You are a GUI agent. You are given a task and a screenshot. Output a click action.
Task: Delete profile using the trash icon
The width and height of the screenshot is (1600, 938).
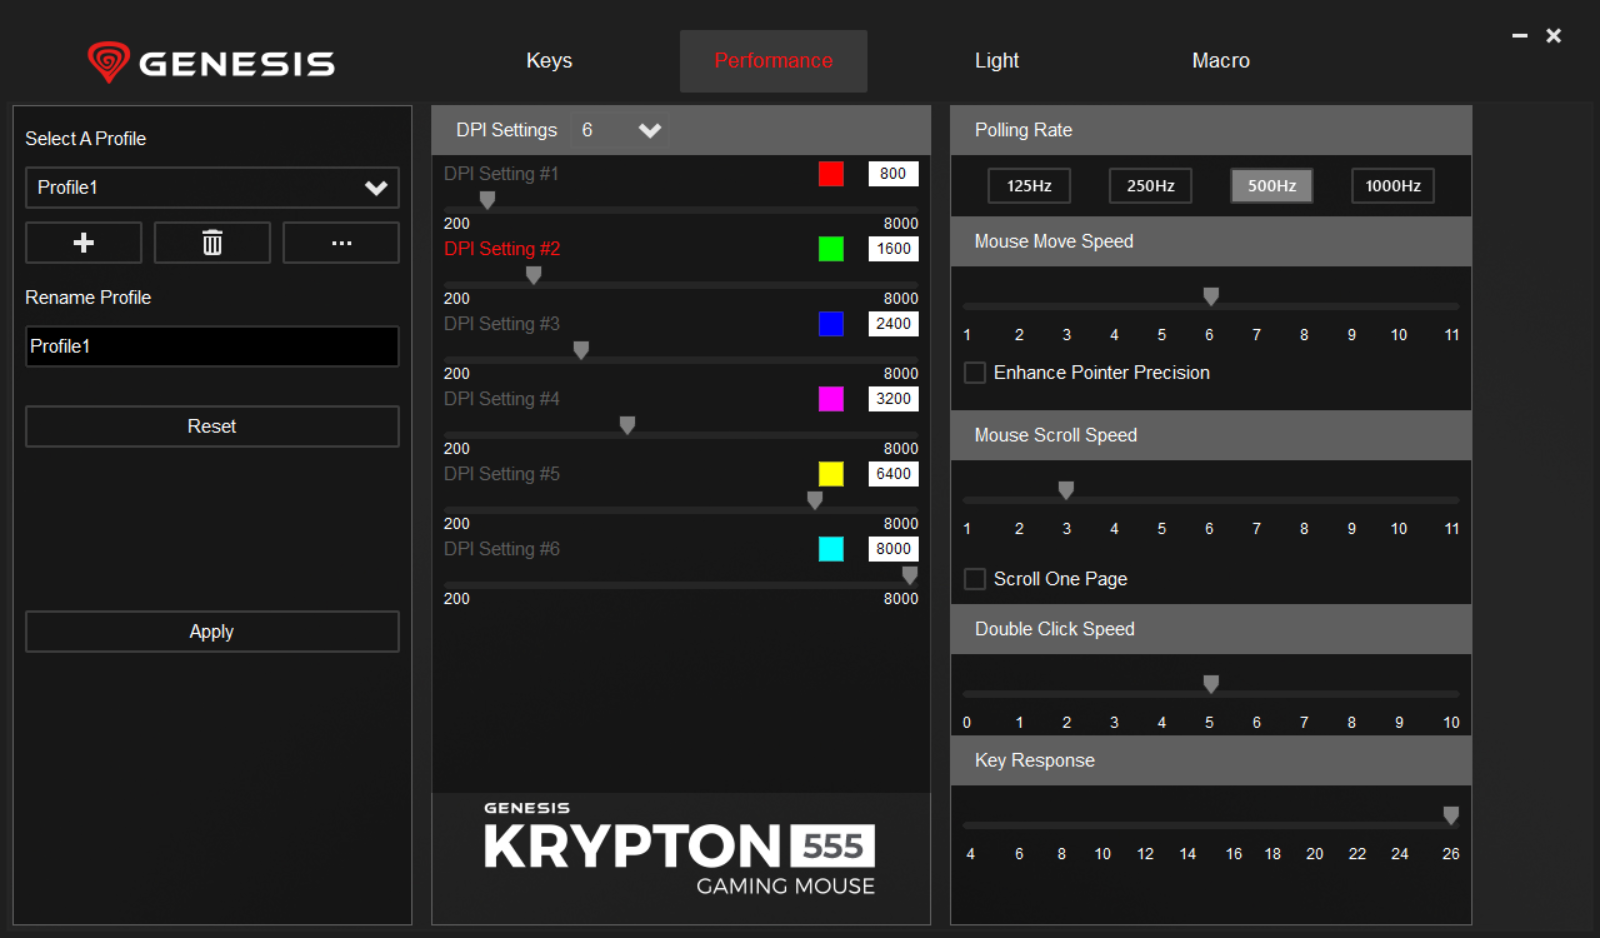pos(212,243)
